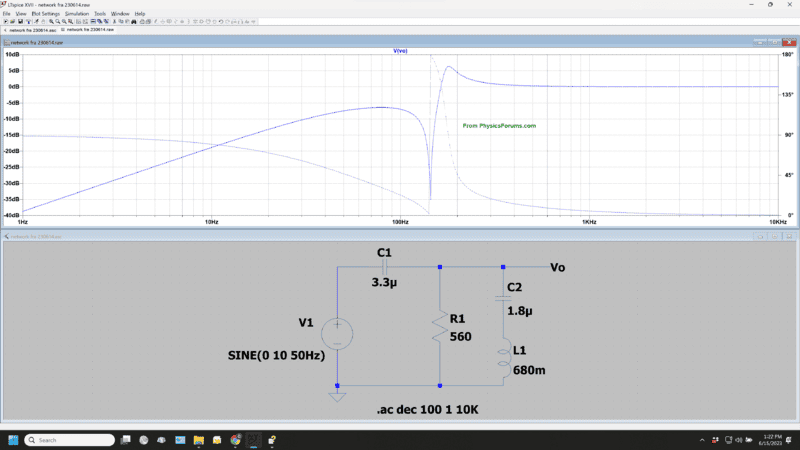Click the V(vo) trace label
The width and height of the screenshot is (800, 450).
[400, 49]
